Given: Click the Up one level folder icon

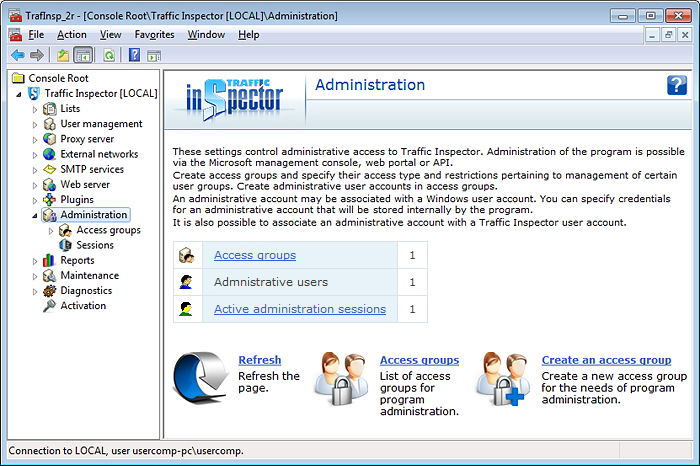Looking at the screenshot, I should tap(63, 55).
